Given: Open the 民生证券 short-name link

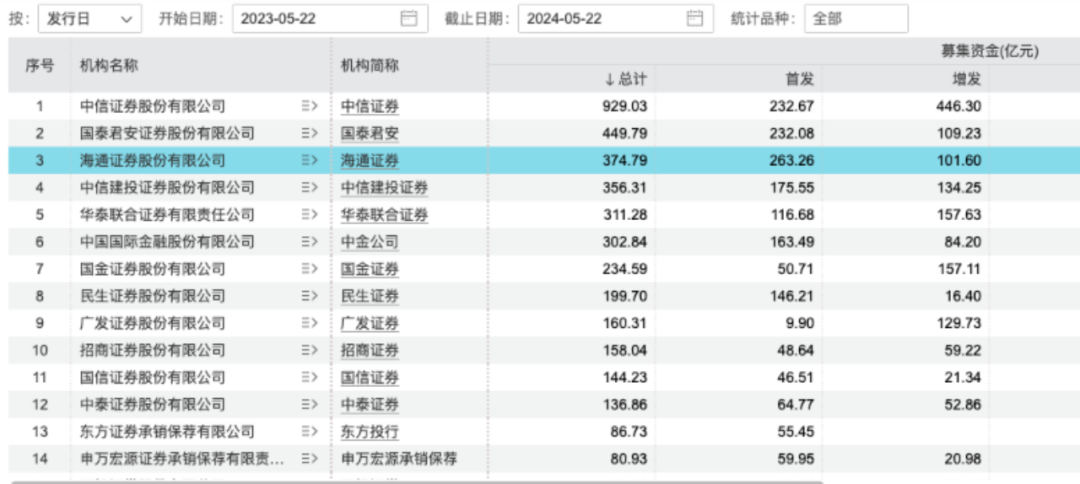Looking at the screenshot, I should click(x=370, y=297).
